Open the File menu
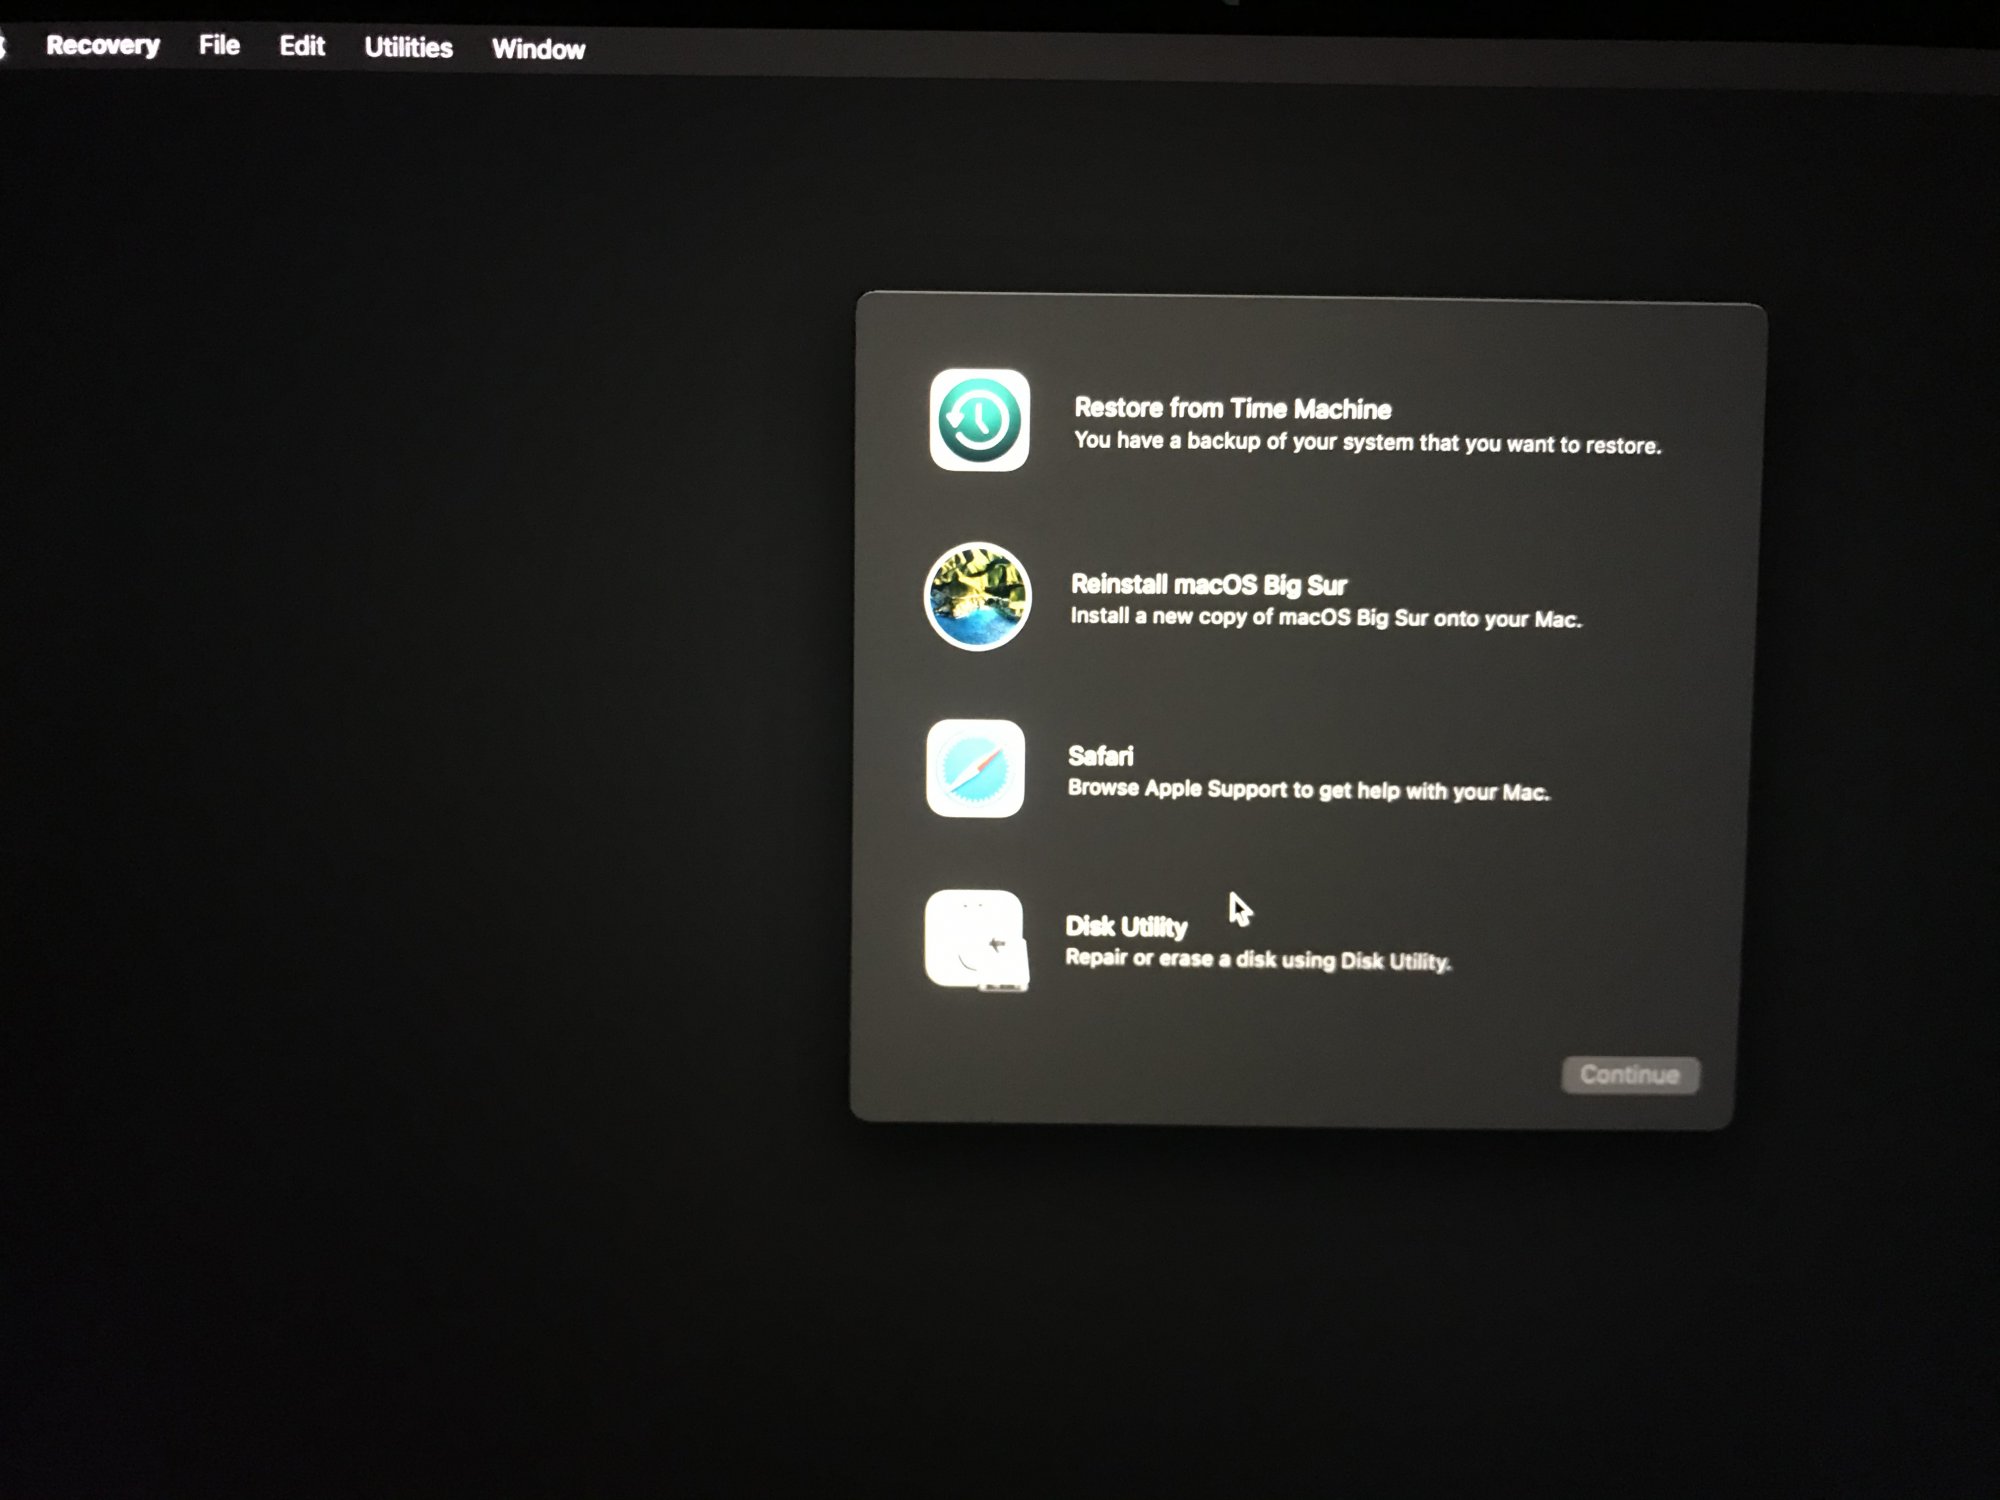 pyautogui.click(x=219, y=46)
